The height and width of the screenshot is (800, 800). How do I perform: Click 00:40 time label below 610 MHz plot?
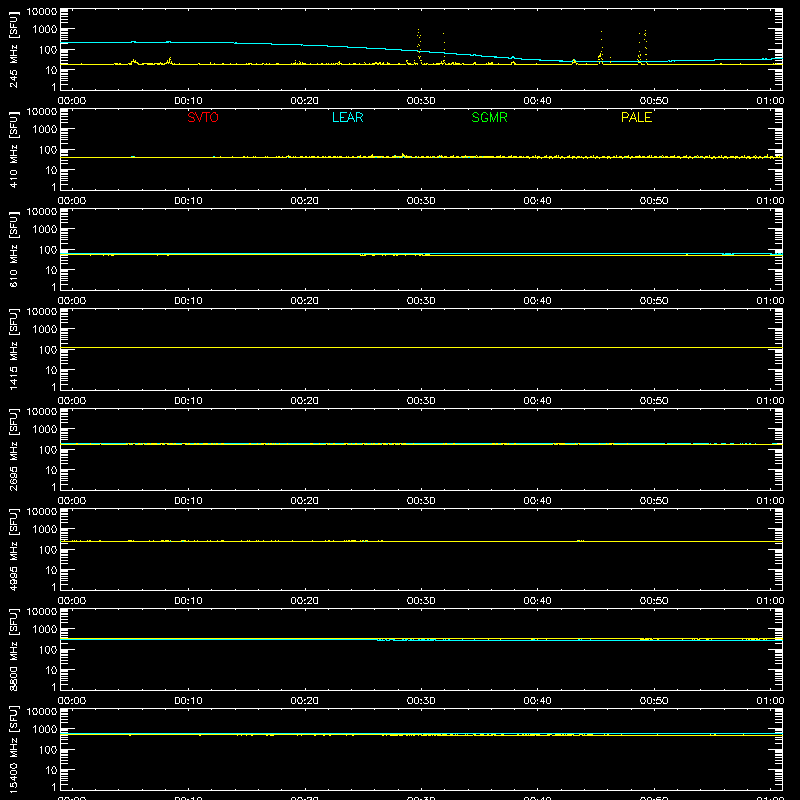537,301
